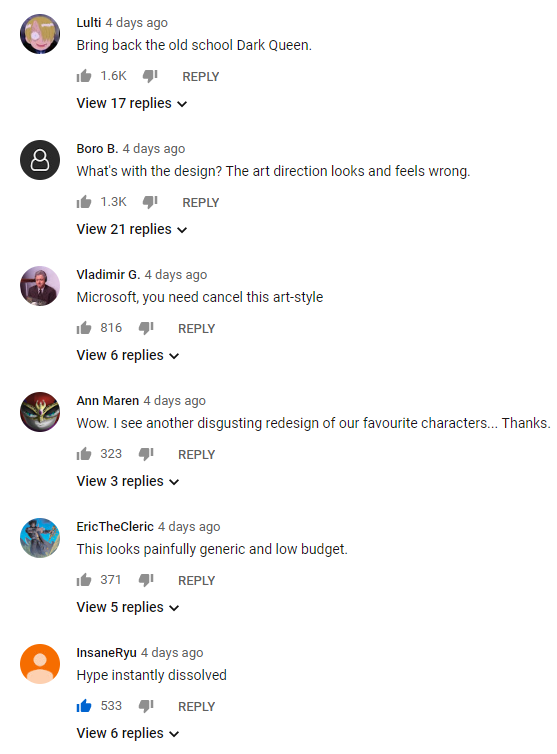Image resolution: width=557 pixels, height=754 pixels.
Task: Thumbs down EricTheCleric's comment
Action: [x=146, y=580]
